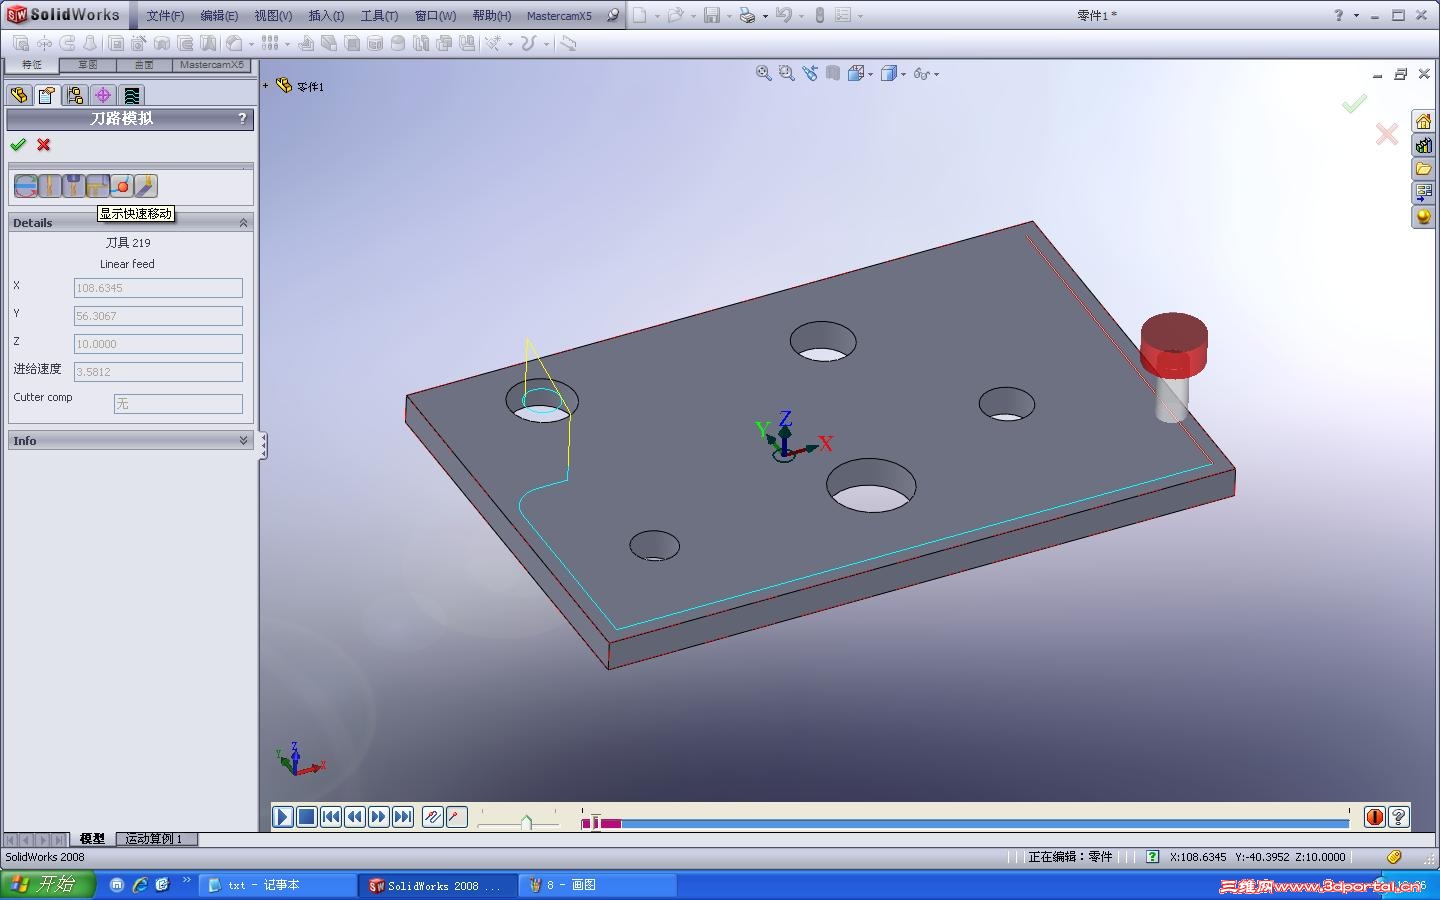1440x900 pixels.
Task: Click the Zoom to Fit view icon
Action: pos(764,73)
